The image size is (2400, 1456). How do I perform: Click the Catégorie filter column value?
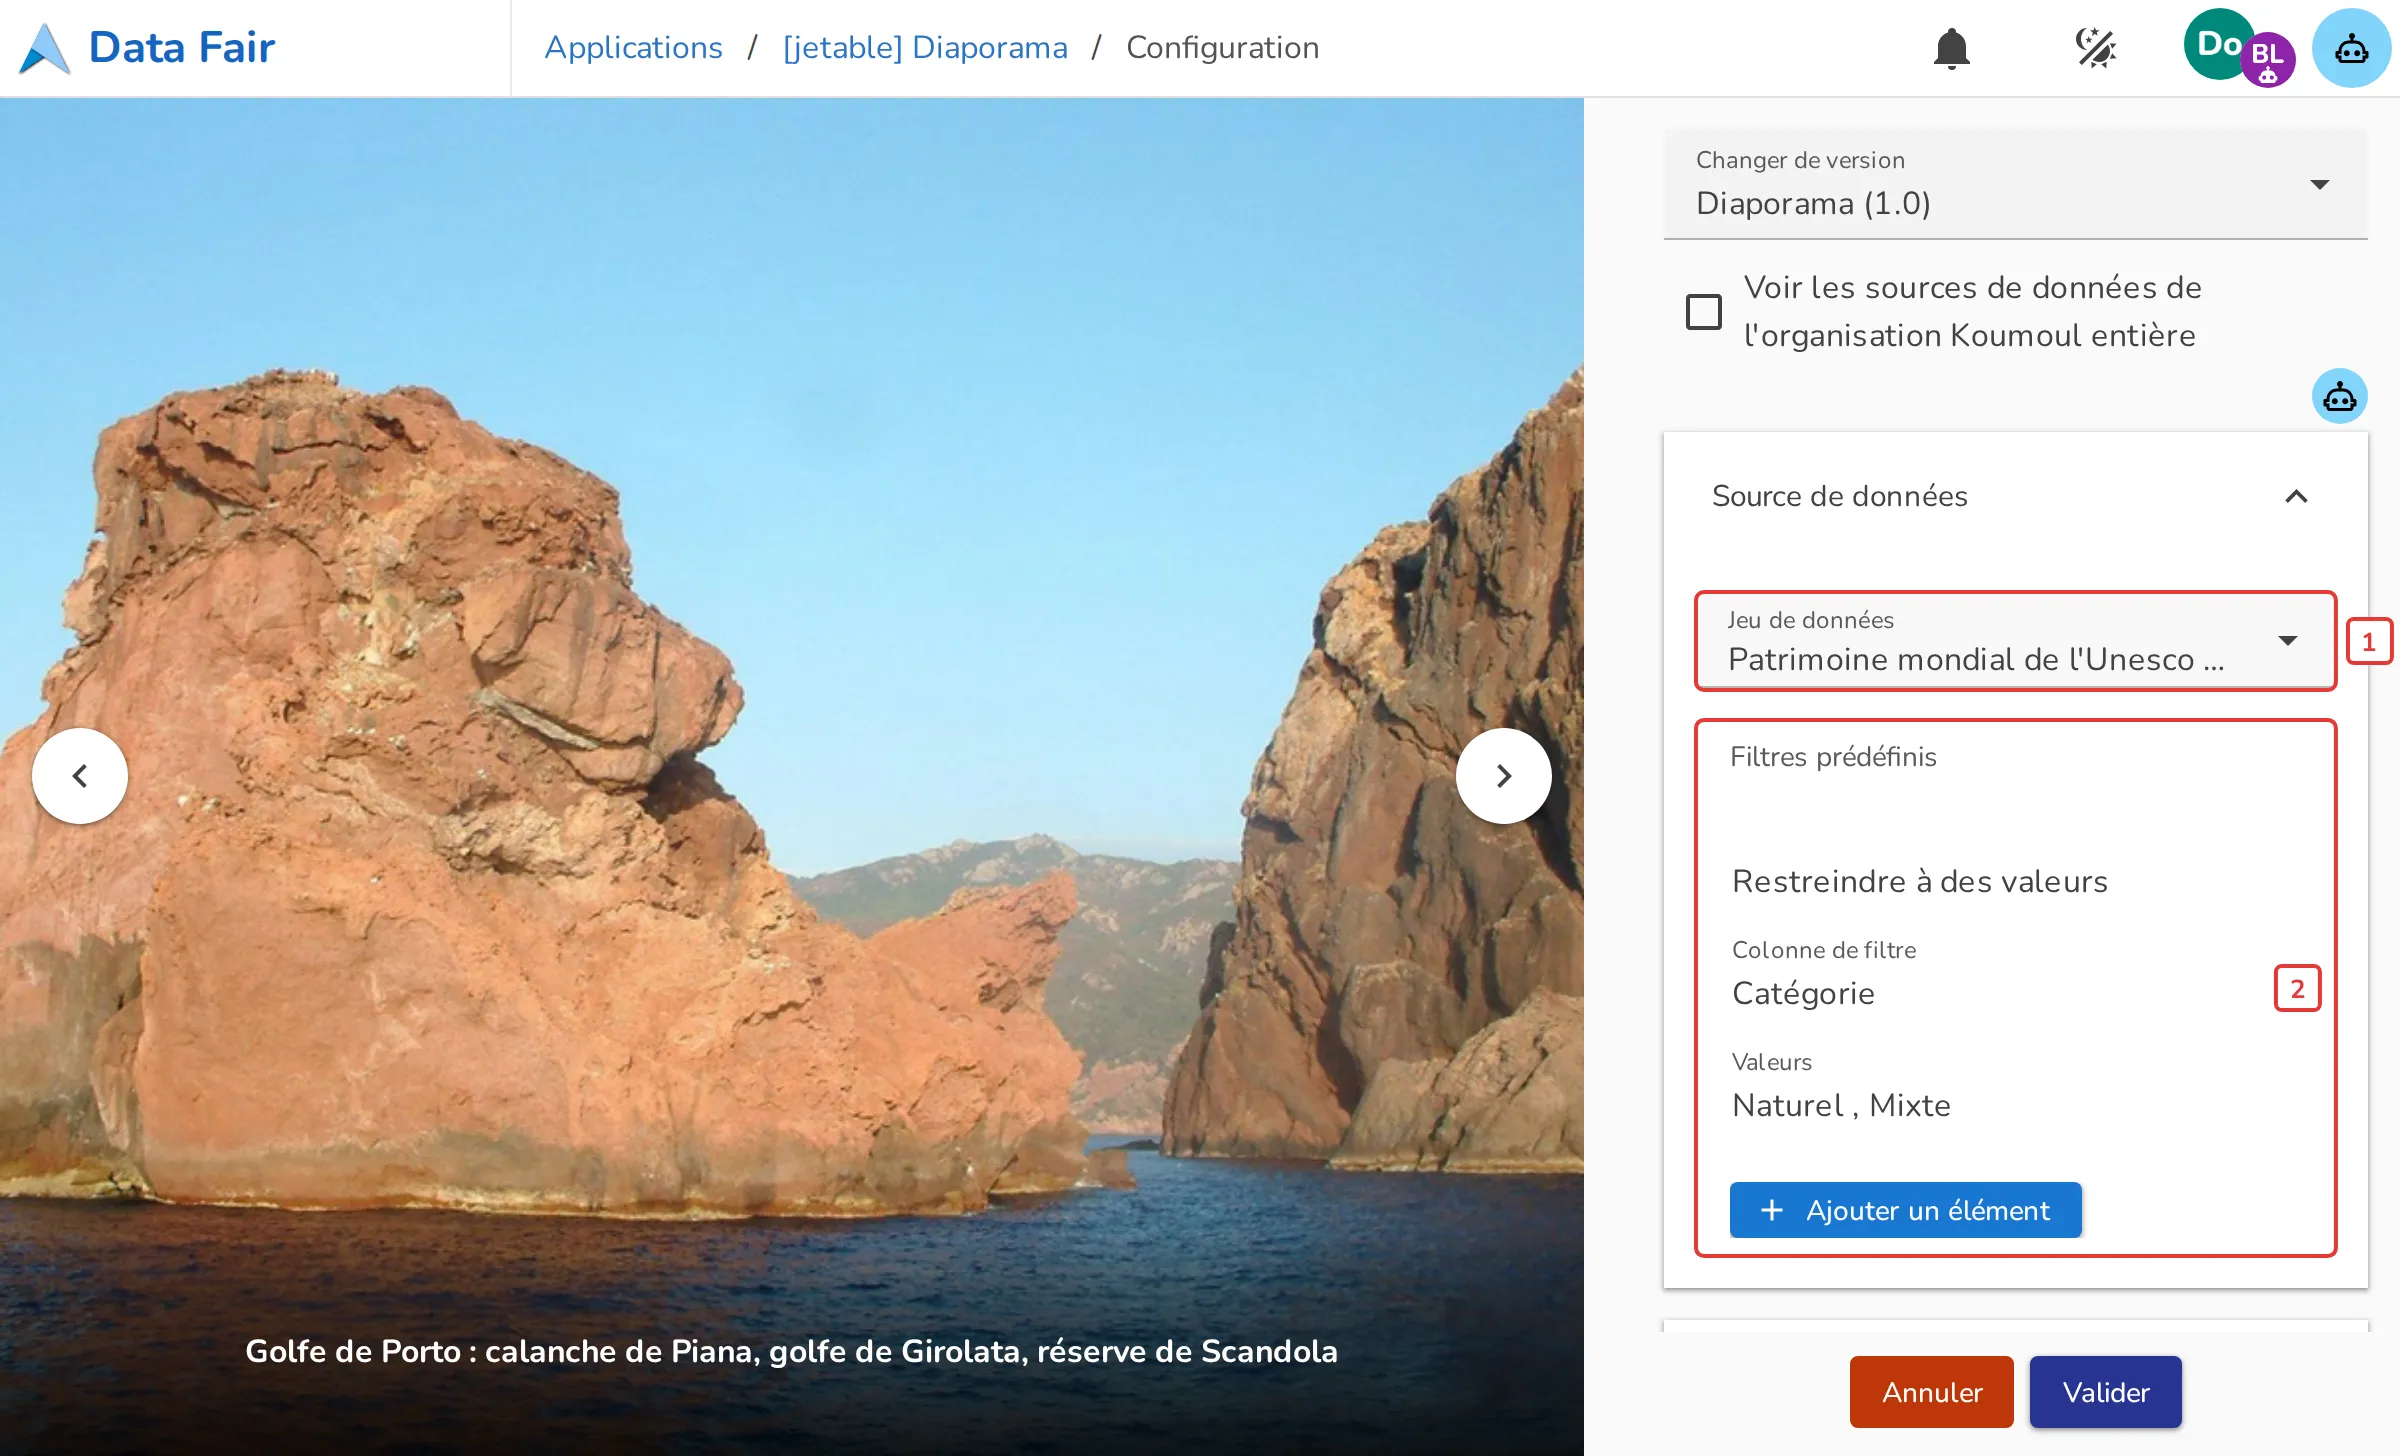(1803, 993)
